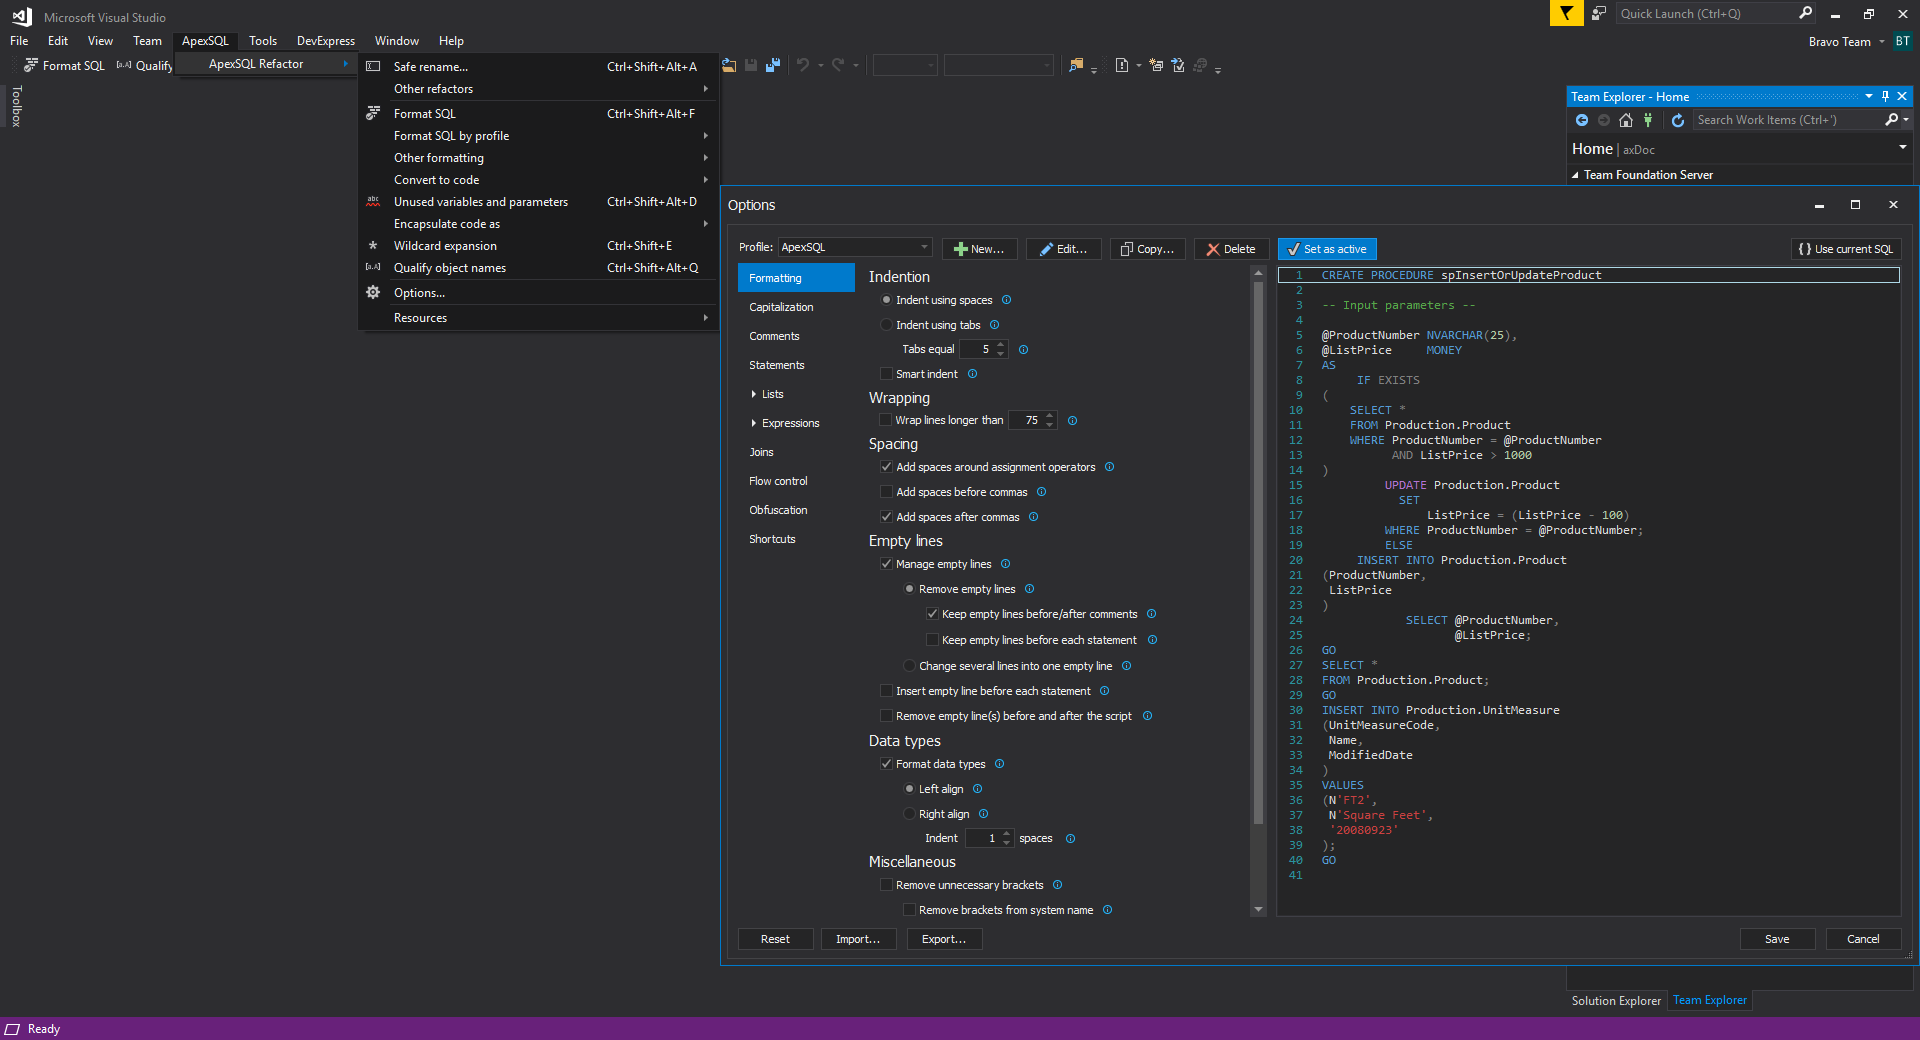The height and width of the screenshot is (1040, 1920).
Task: Click the Open File folder icon
Action: [729, 65]
